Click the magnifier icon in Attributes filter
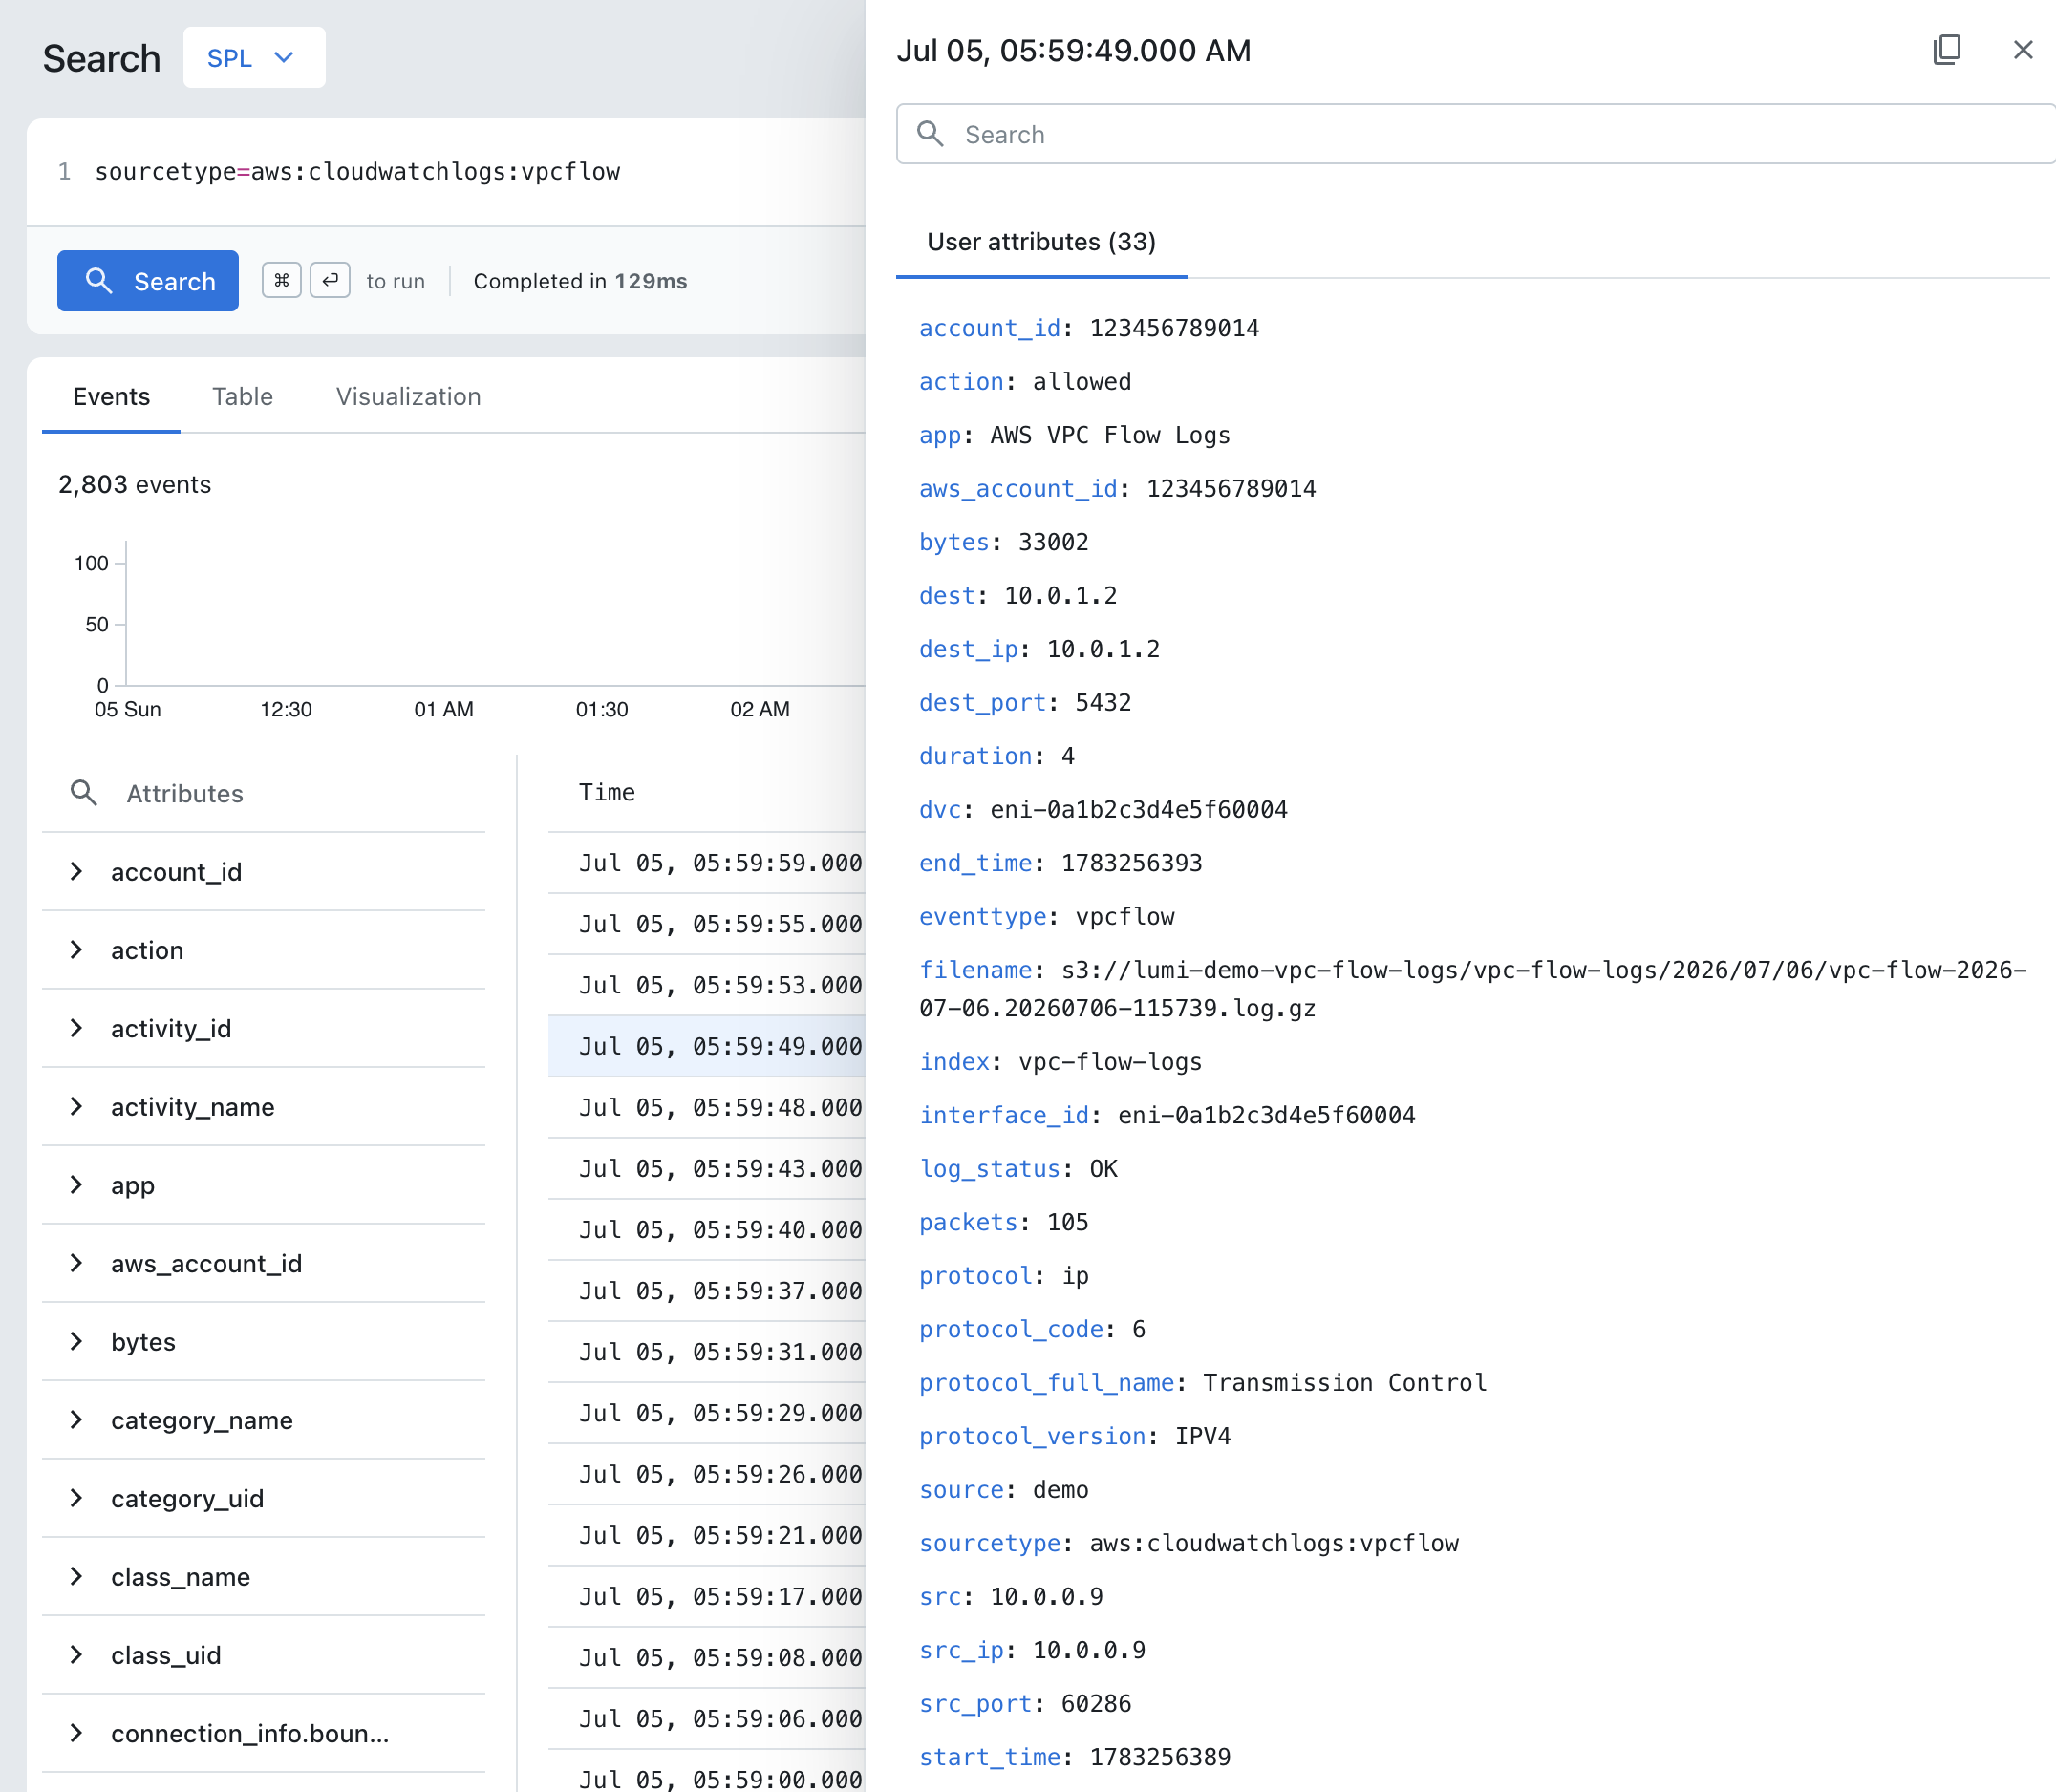The height and width of the screenshot is (1792, 2056). tap(84, 793)
